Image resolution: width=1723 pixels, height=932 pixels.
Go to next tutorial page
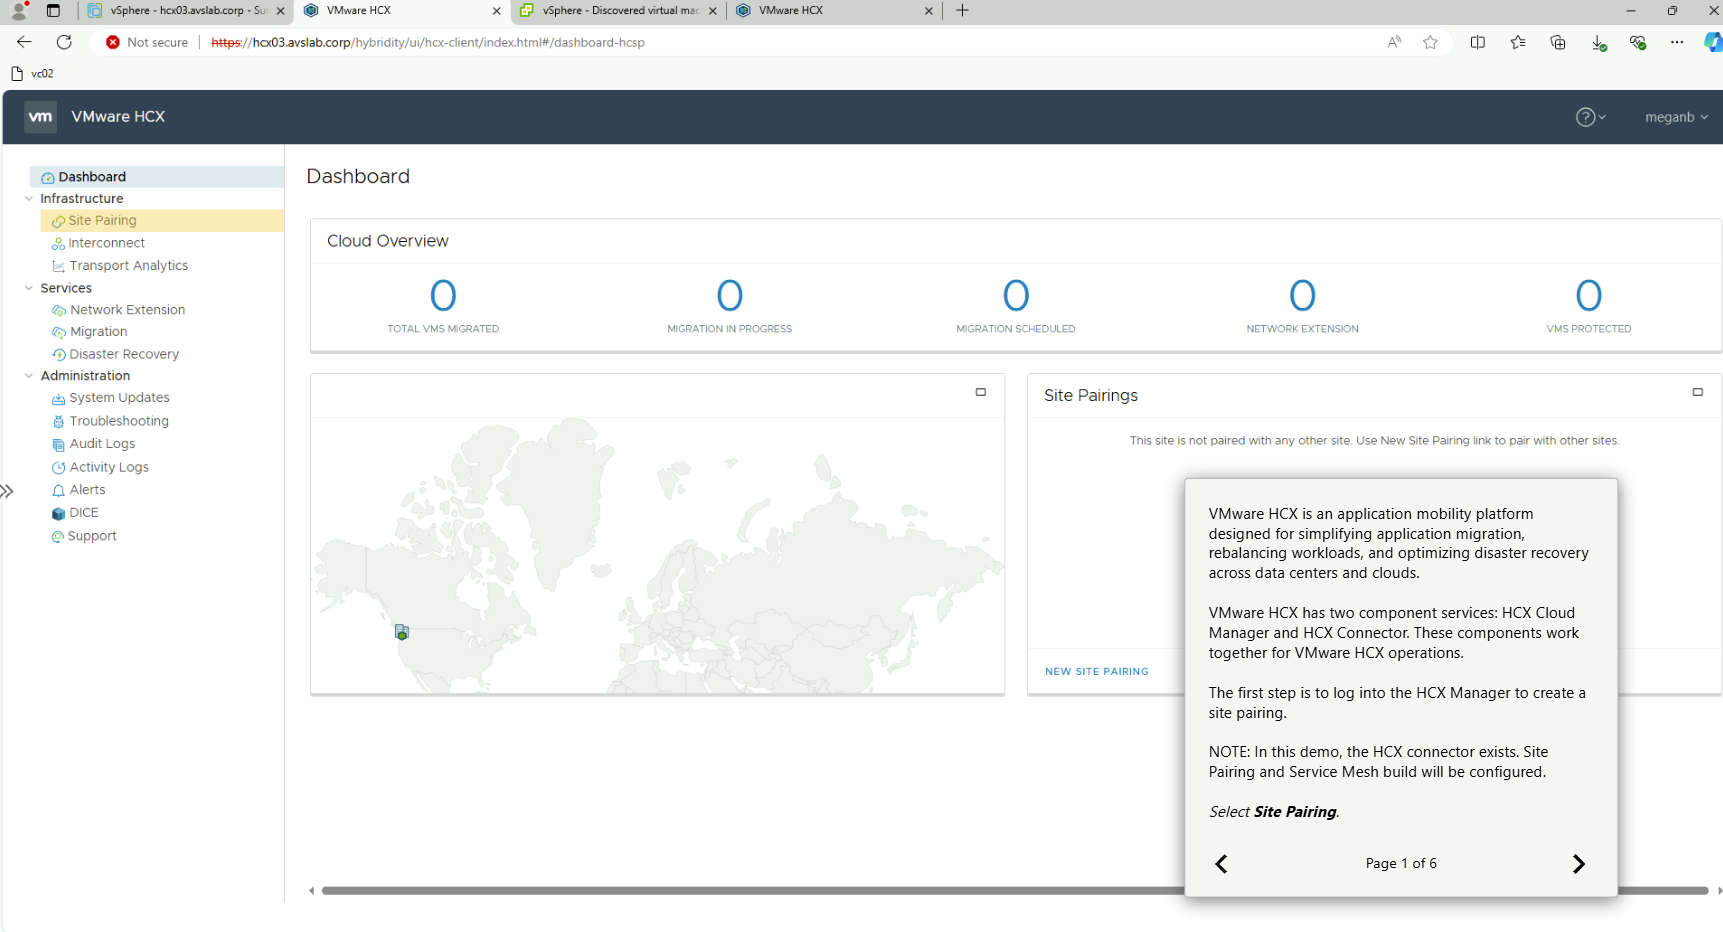click(x=1578, y=864)
